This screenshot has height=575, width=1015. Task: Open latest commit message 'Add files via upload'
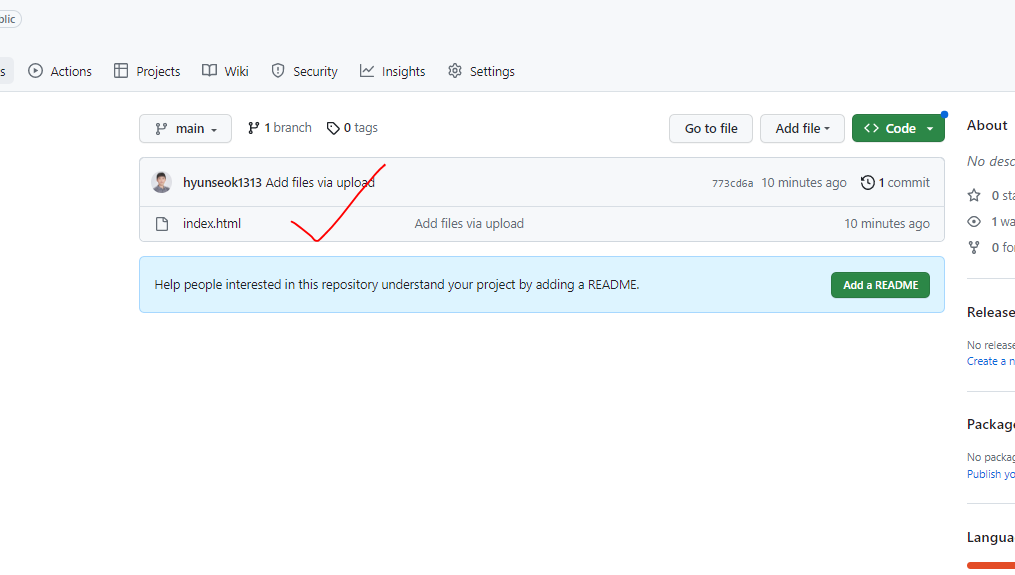coord(320,183)
